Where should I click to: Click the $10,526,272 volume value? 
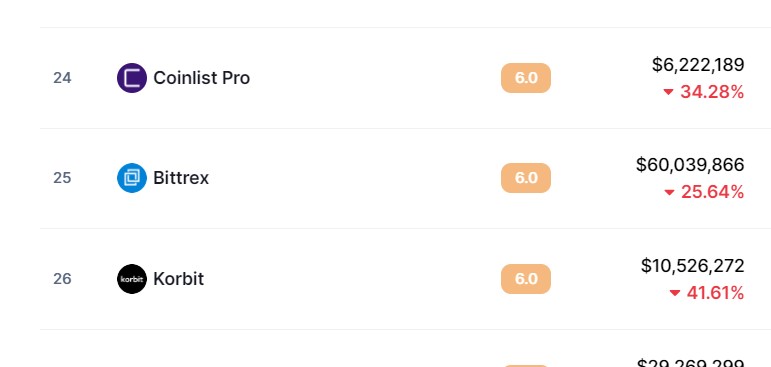tap(692, 266)
